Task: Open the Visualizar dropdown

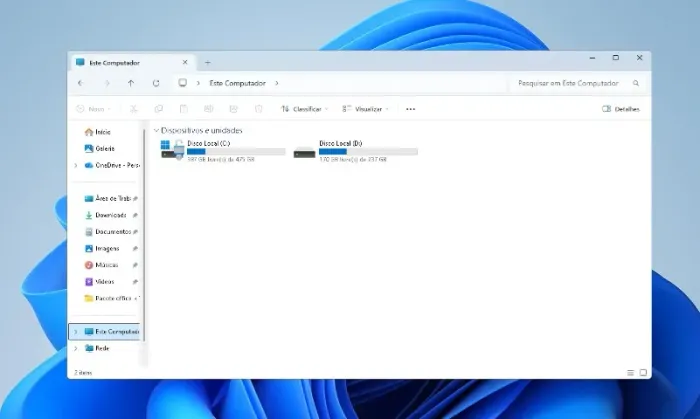Action: (x=366, y=109)
